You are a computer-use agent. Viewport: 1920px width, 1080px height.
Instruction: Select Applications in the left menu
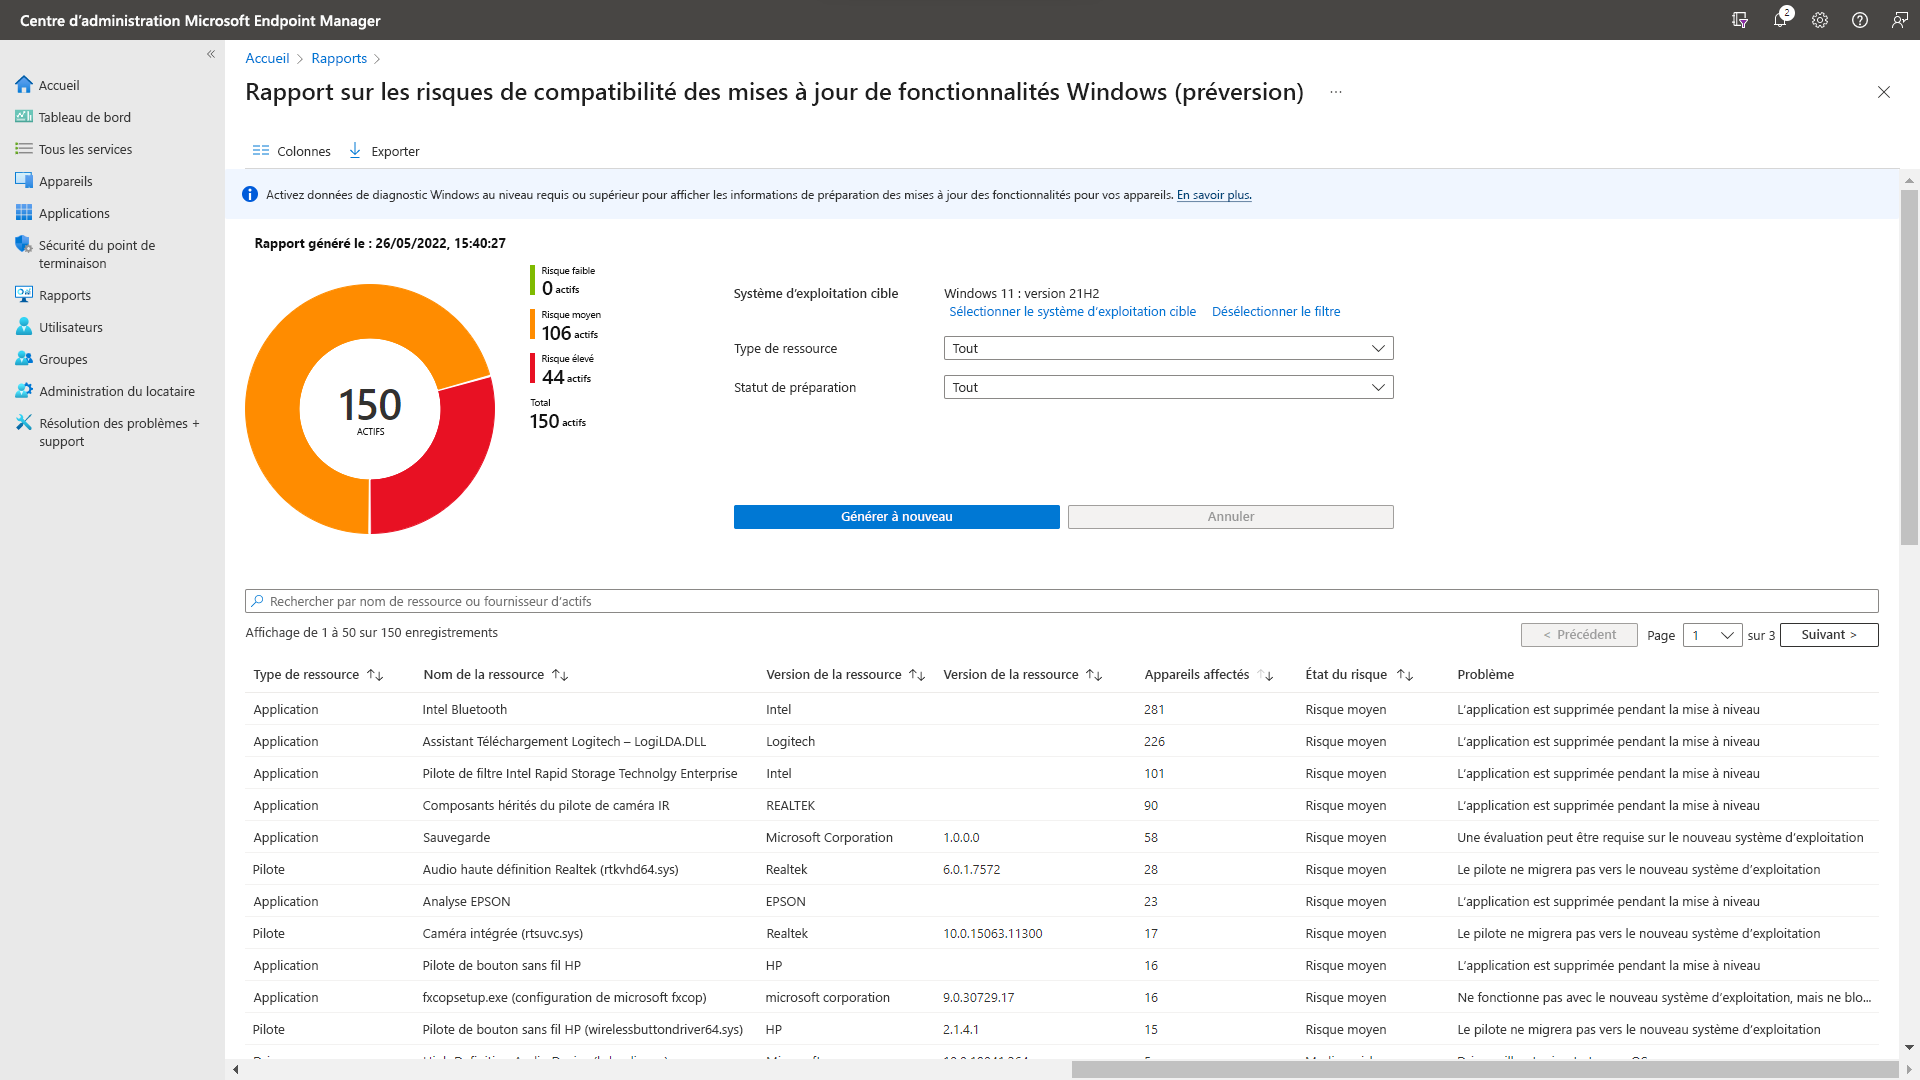pyautogui.click(x=74, y=213)
